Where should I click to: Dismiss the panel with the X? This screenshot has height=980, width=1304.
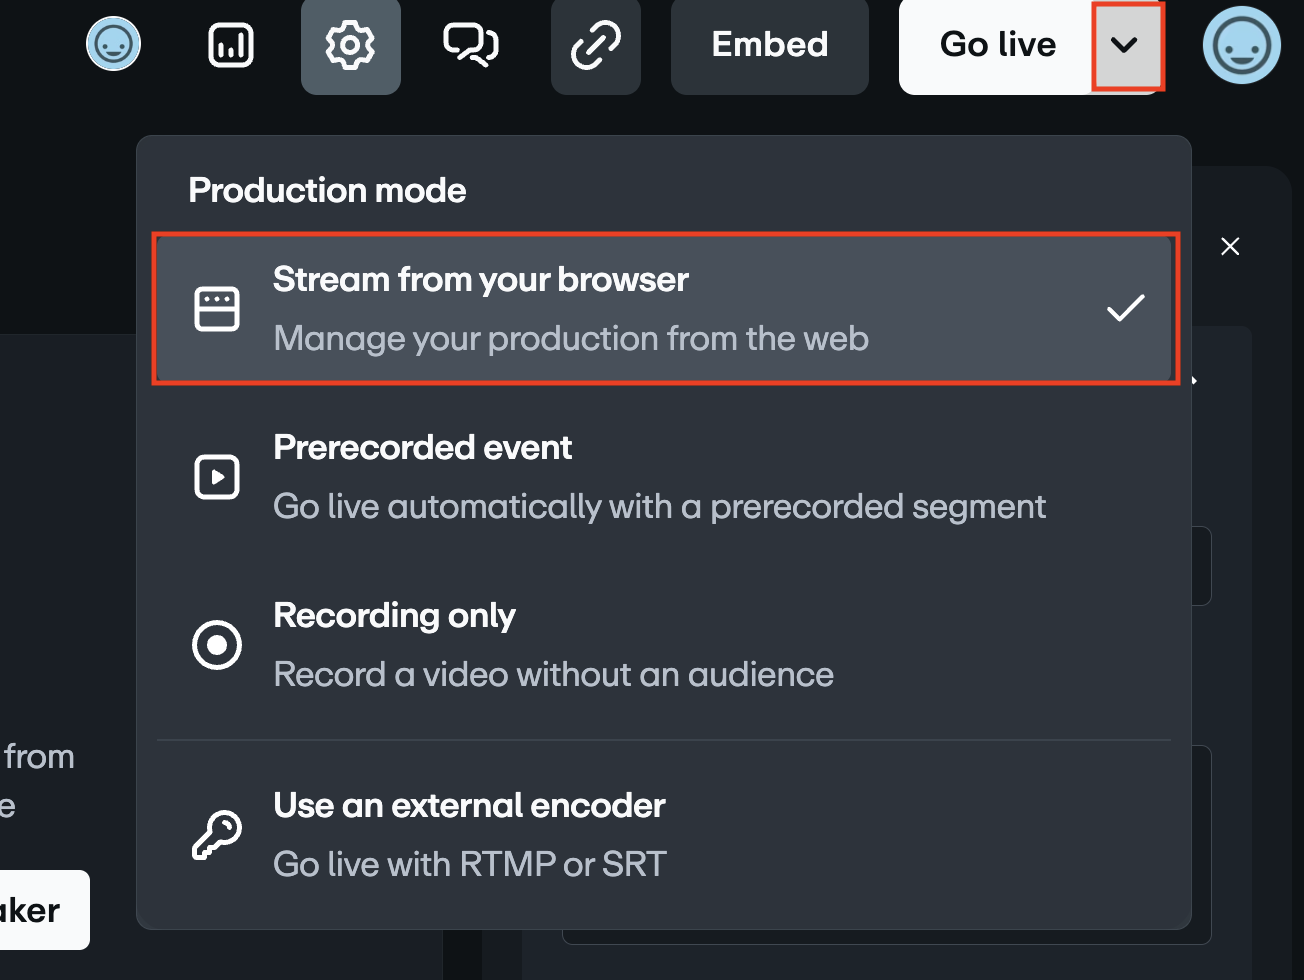[x=1230, y=246]
